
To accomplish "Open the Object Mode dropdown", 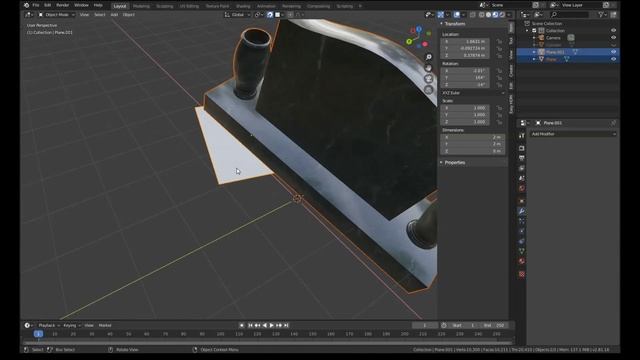I will [57, 15].
